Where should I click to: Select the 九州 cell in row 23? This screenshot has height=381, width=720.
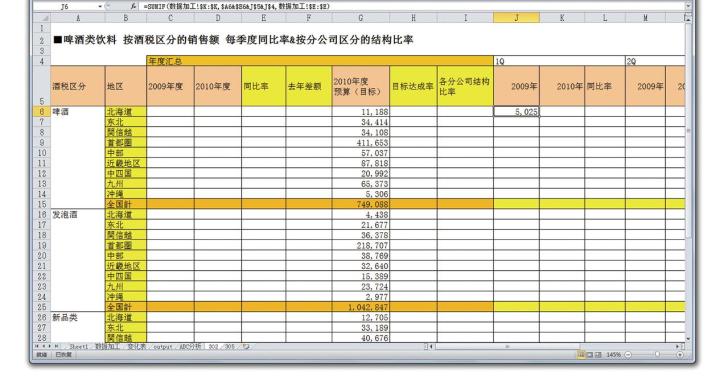(126, 286)
